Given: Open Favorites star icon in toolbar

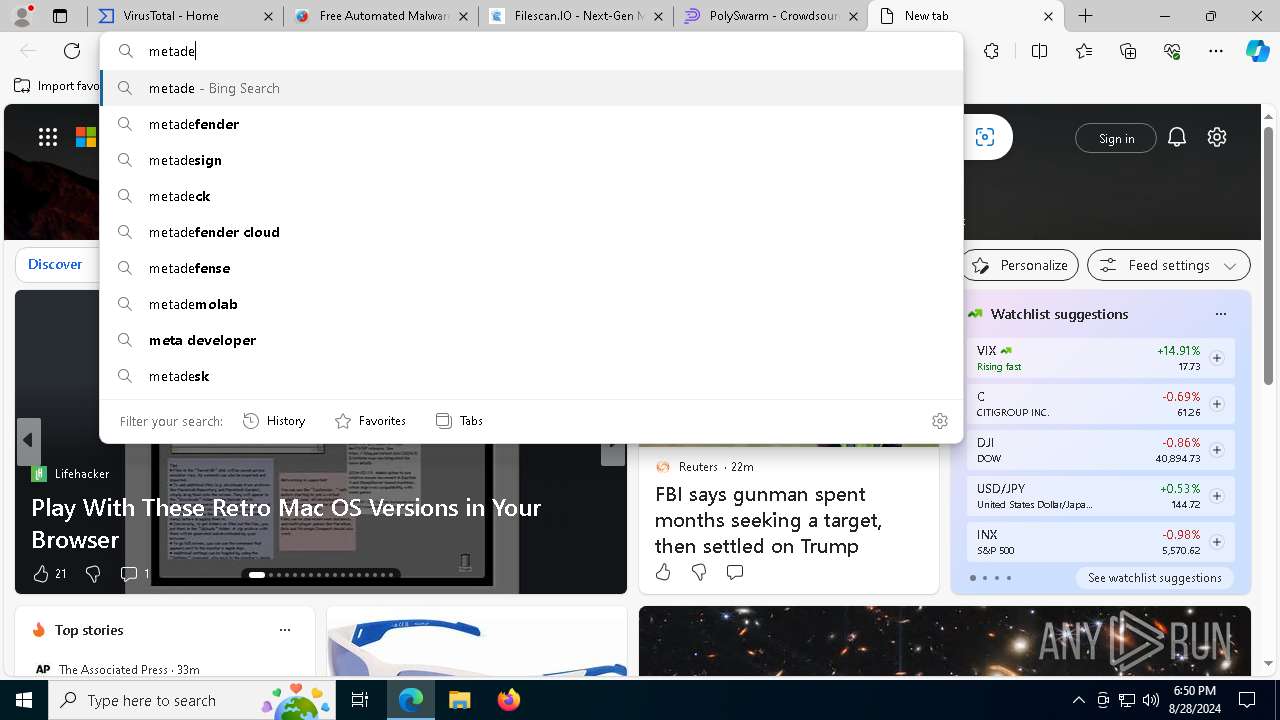Looking at the screenshot, I should (x=1084, y=51).
